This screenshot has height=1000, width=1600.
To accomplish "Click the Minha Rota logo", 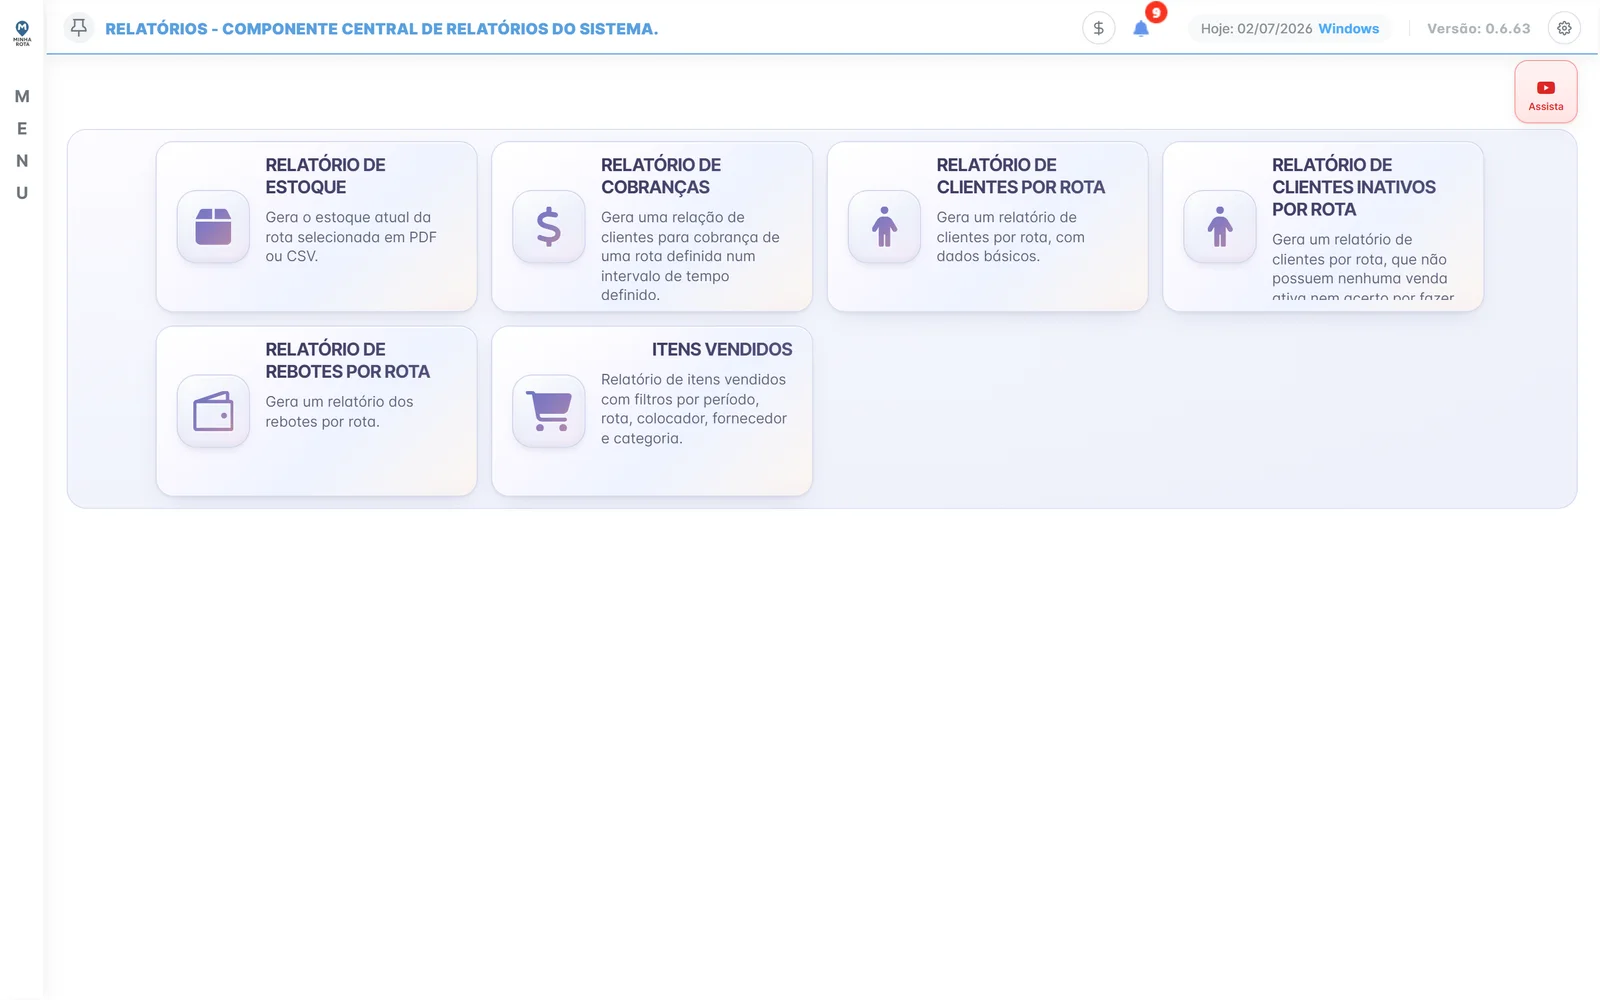I will point(22,33).
